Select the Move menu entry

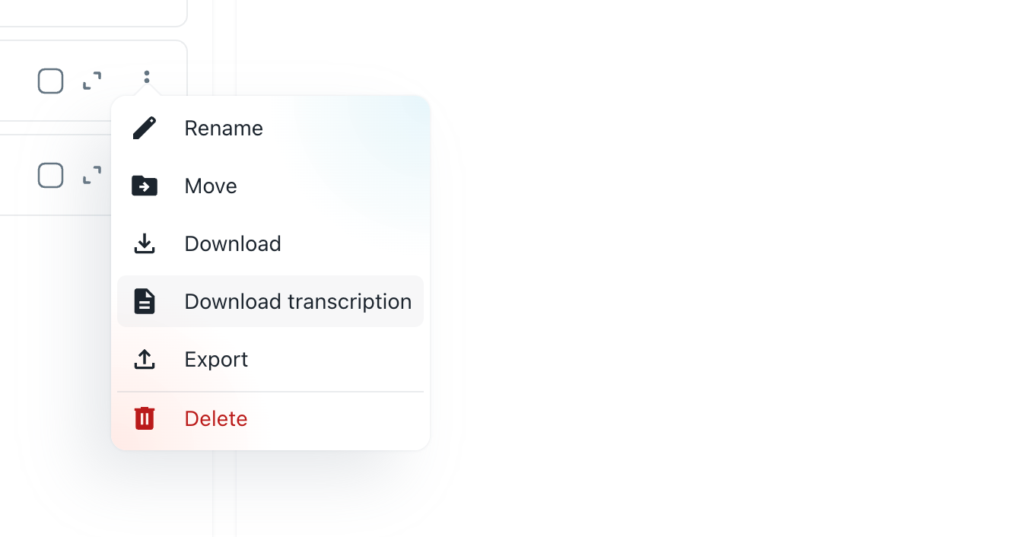(210, 186)
